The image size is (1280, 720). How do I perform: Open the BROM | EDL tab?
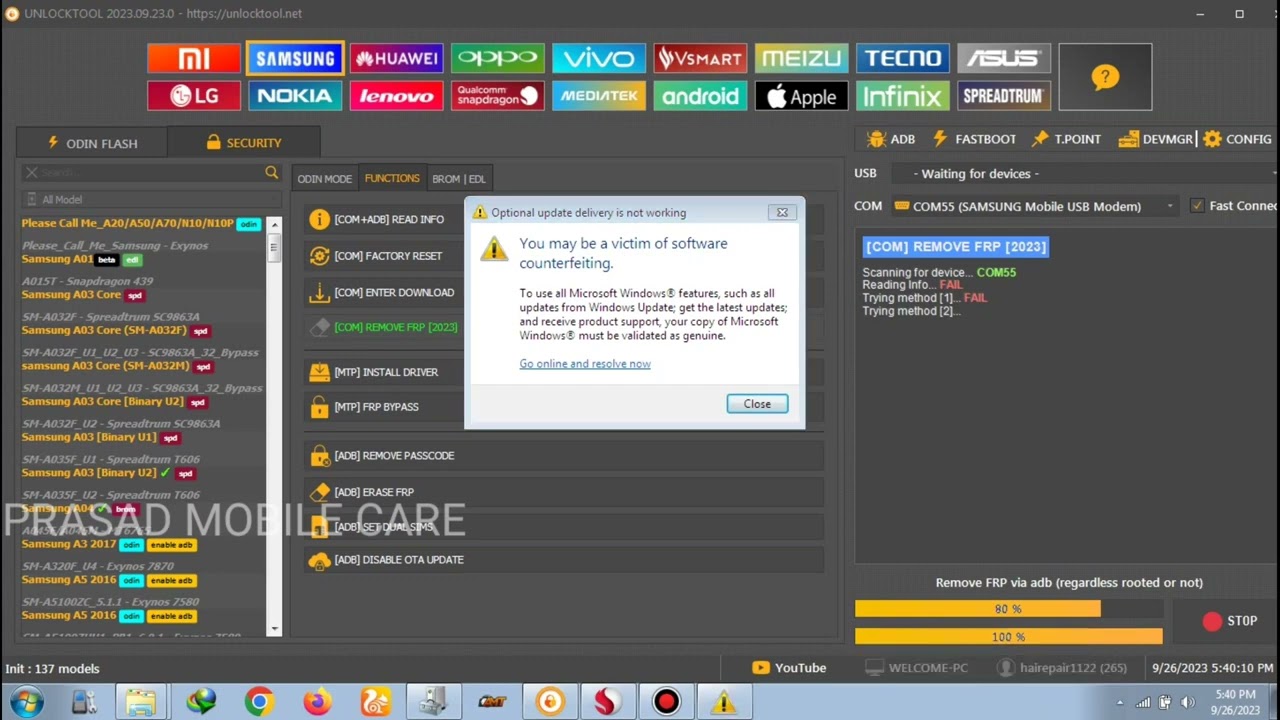click(x=459, y=178)
